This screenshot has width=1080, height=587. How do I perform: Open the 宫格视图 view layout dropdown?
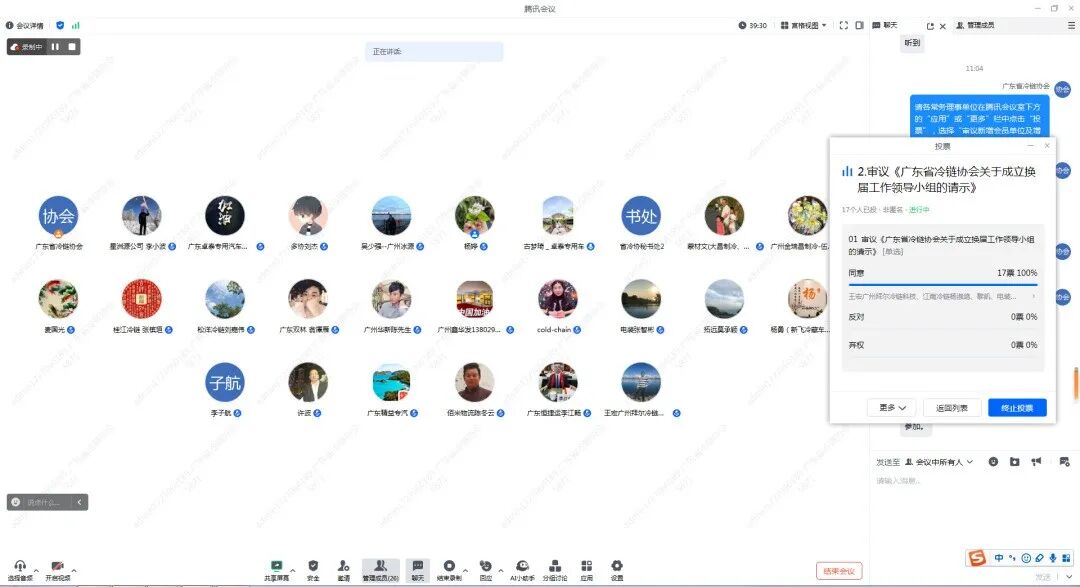click(x=803, y=25)
